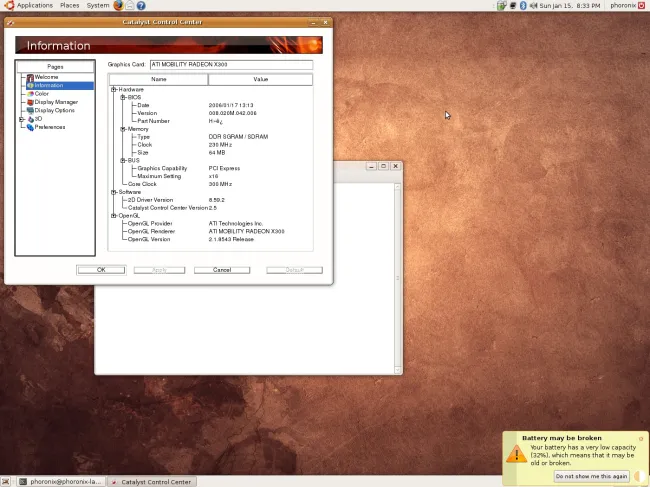Click the Cancel button
Viewport: 650px width, 487px height.
[222, 270]
